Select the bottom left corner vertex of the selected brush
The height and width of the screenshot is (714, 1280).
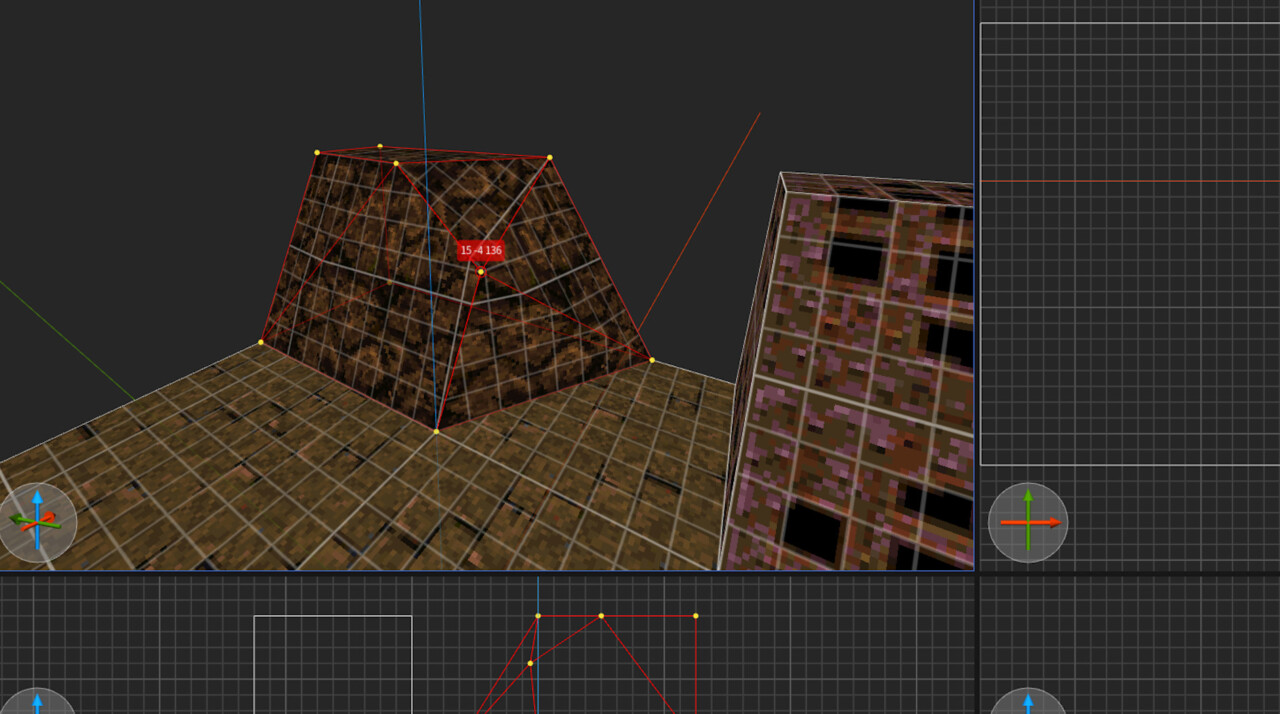pos(261,342)
